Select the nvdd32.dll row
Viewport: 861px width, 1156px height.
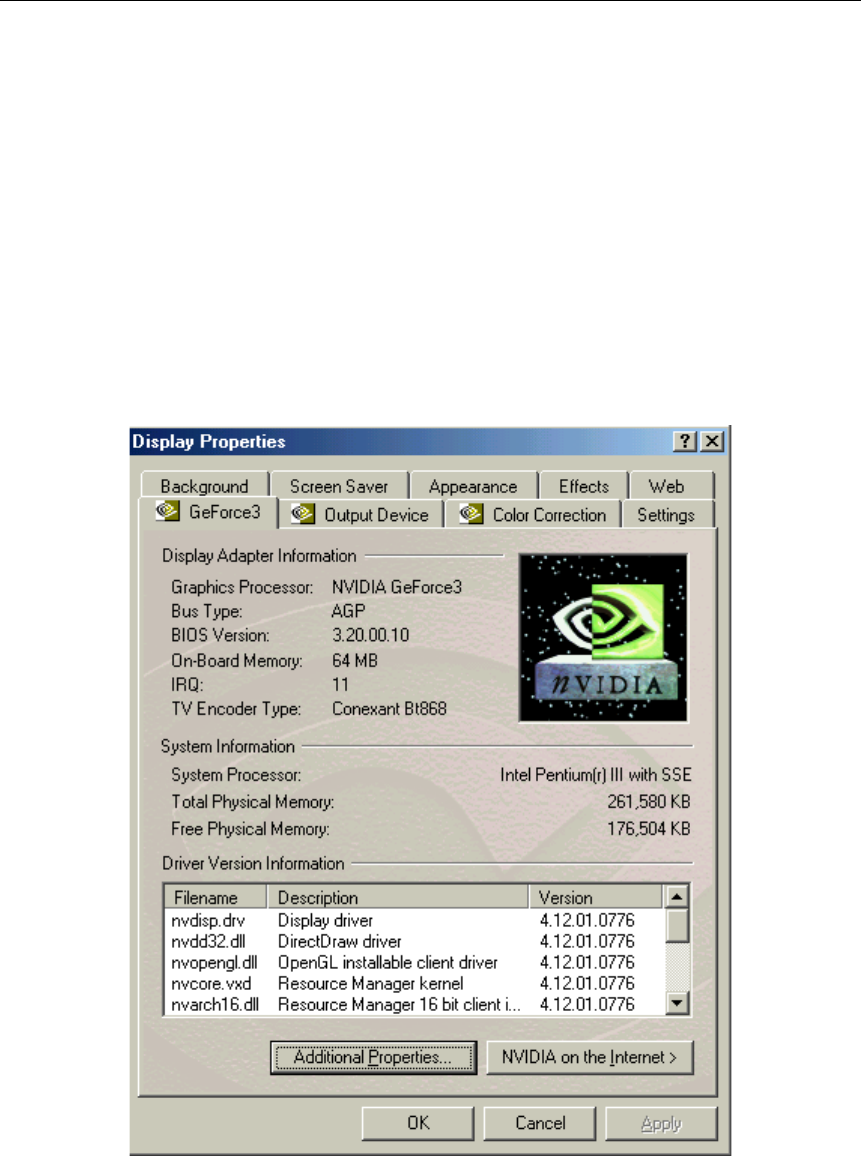pos(414,941)
